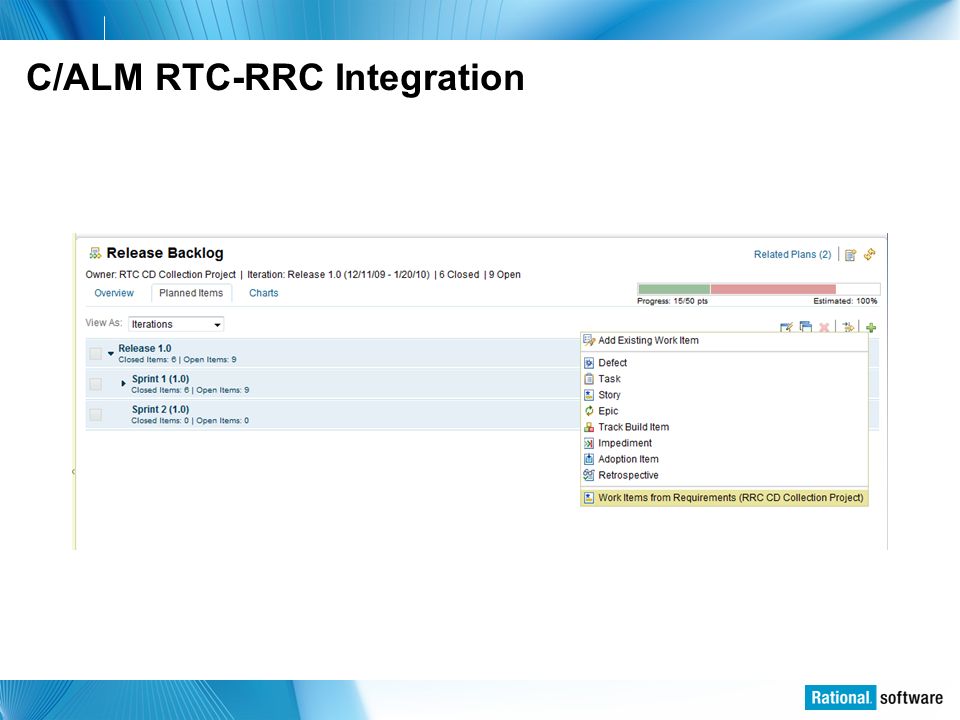Click the Release Backlog plan icon
The height and width of the screenshot is (720, 960).
tap(95, 253)
